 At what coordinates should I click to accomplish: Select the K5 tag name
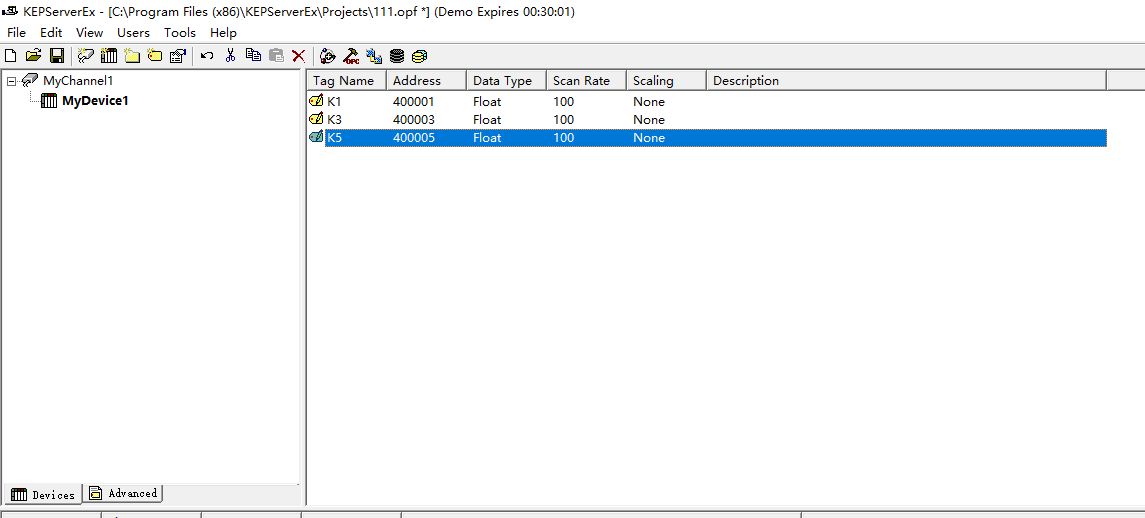334,137
